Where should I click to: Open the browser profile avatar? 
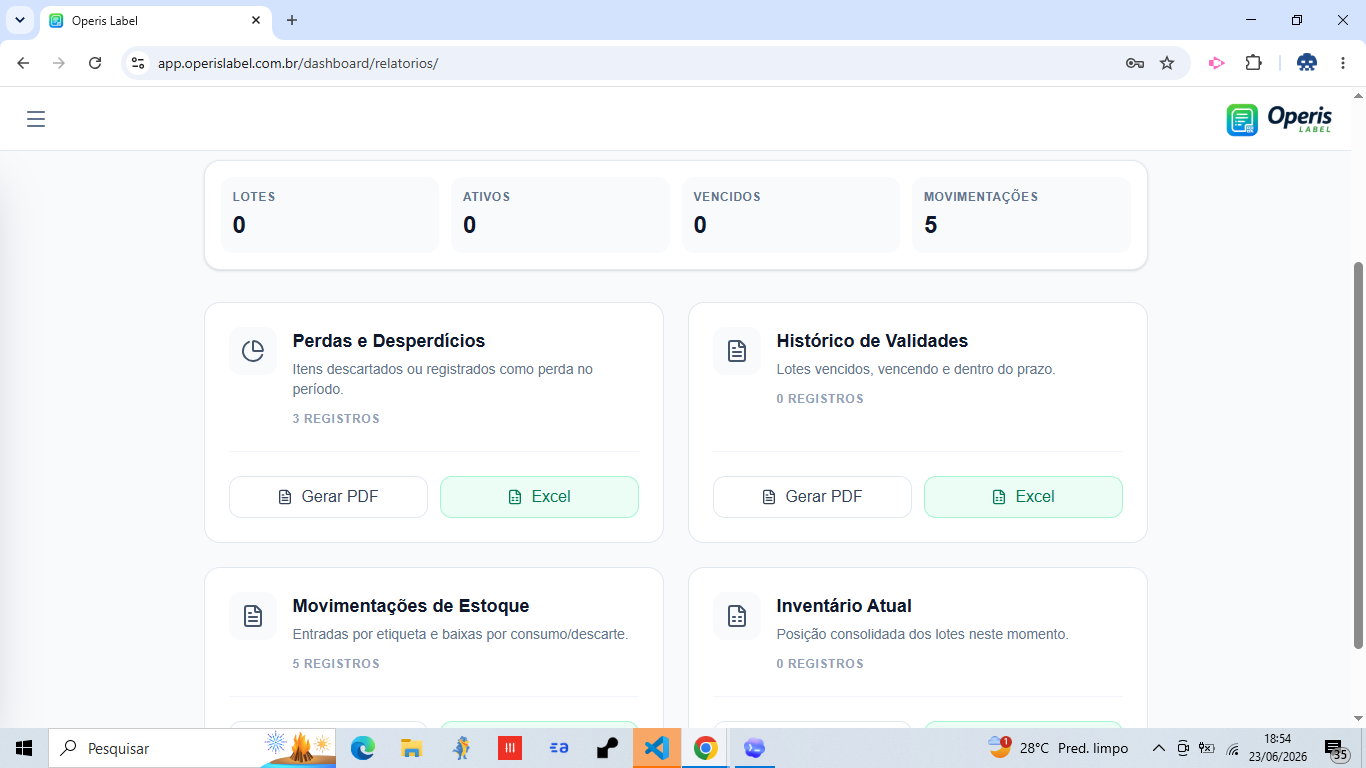(1307, 63)
